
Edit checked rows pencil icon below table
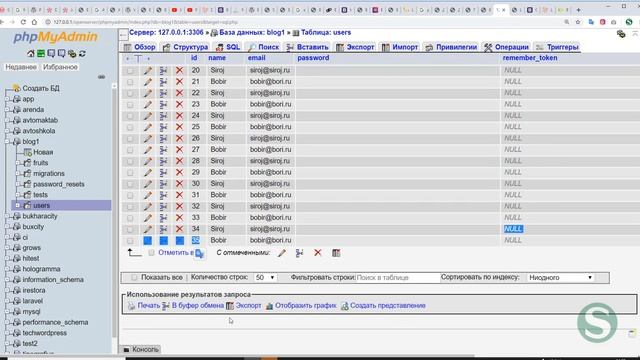[x=282, y=253]
